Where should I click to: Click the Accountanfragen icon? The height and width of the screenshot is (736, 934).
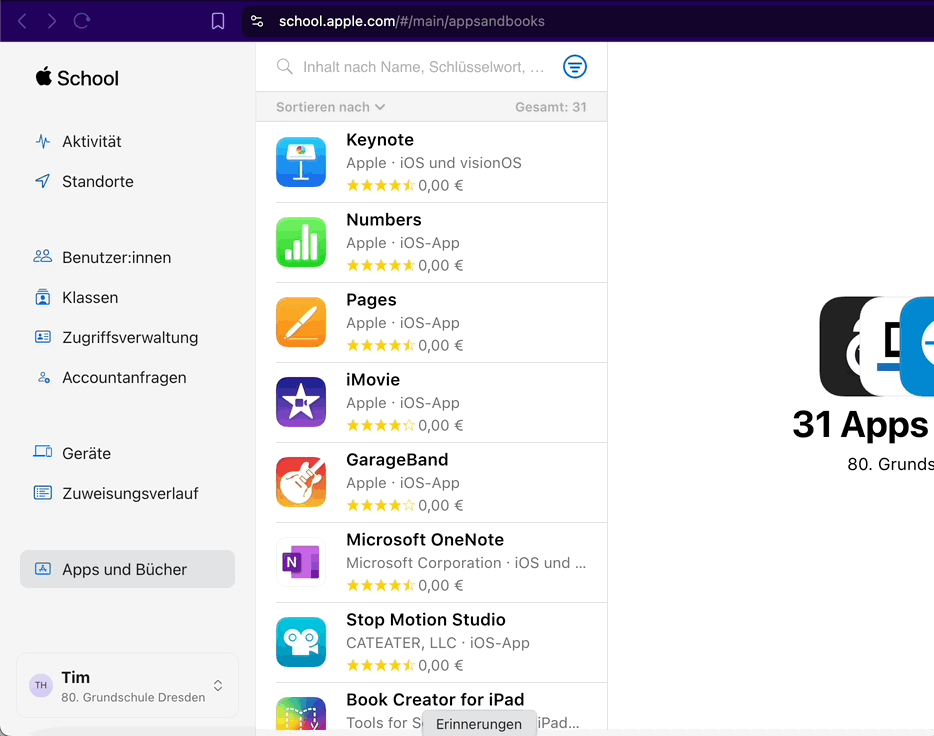coord(43,378)
